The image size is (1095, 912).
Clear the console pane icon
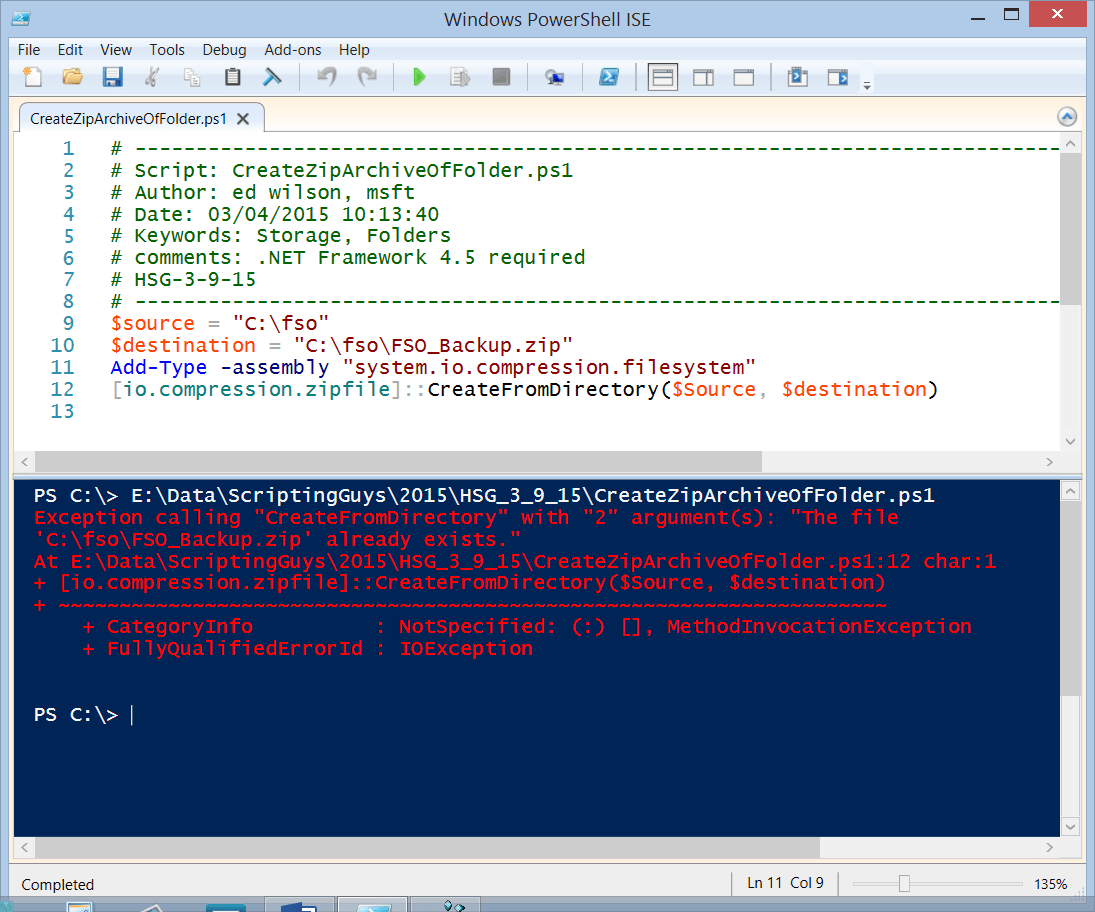point(272,77)
